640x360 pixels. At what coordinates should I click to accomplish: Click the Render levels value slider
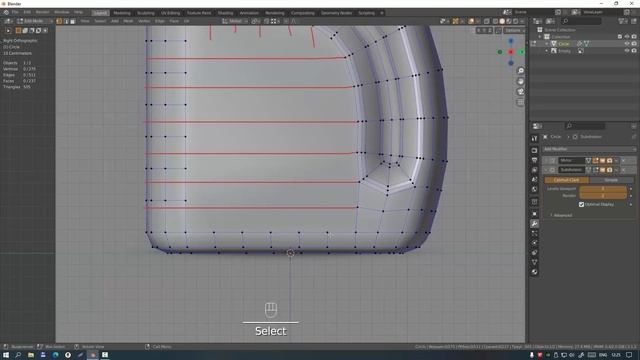click(603, 196)
